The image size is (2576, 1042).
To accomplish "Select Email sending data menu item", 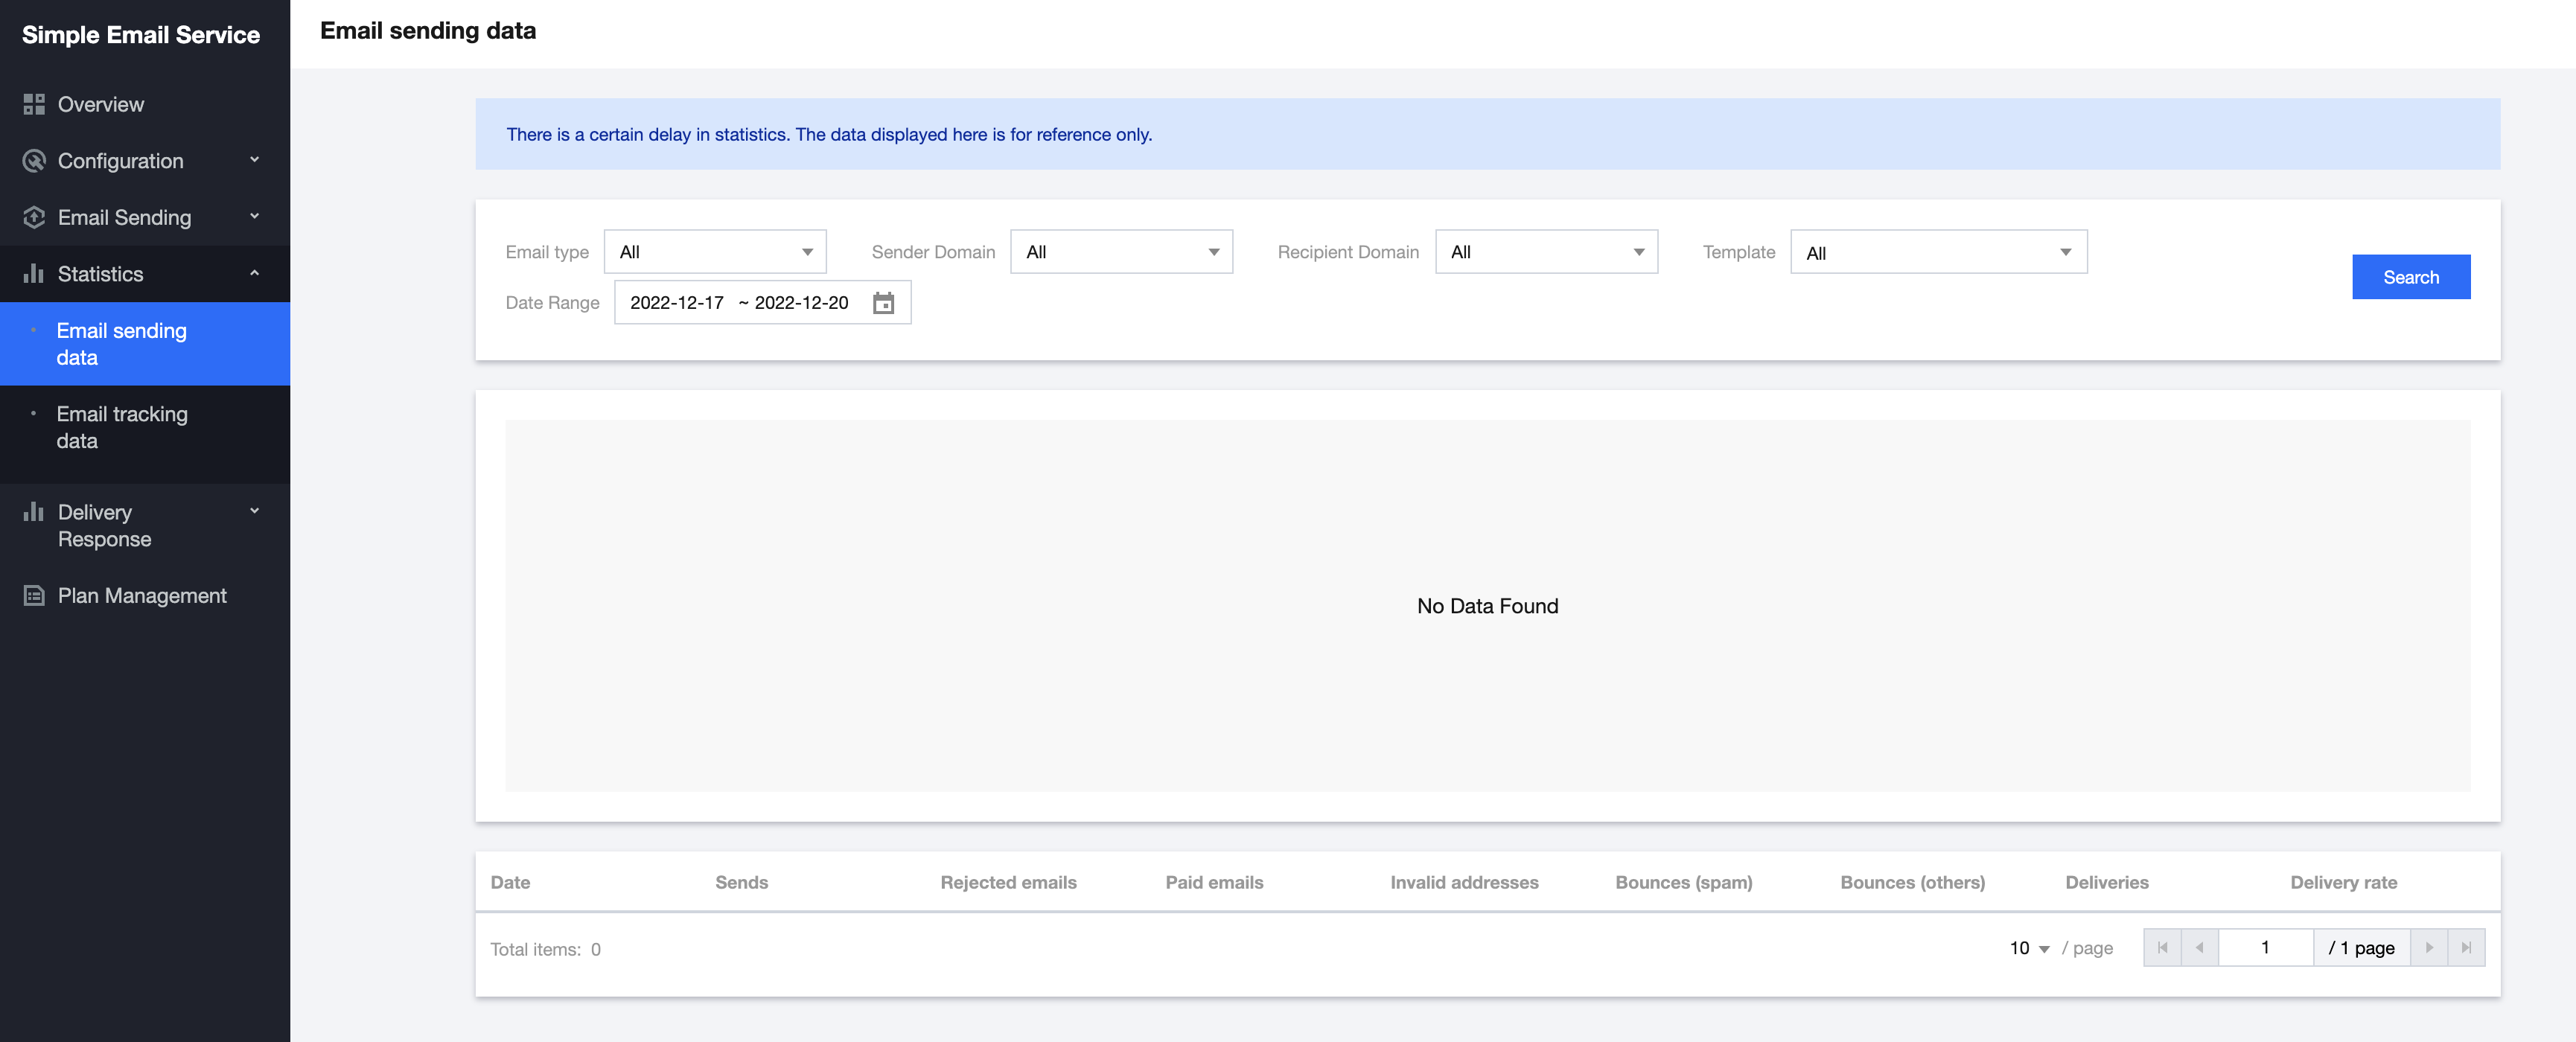I will 122,344.
